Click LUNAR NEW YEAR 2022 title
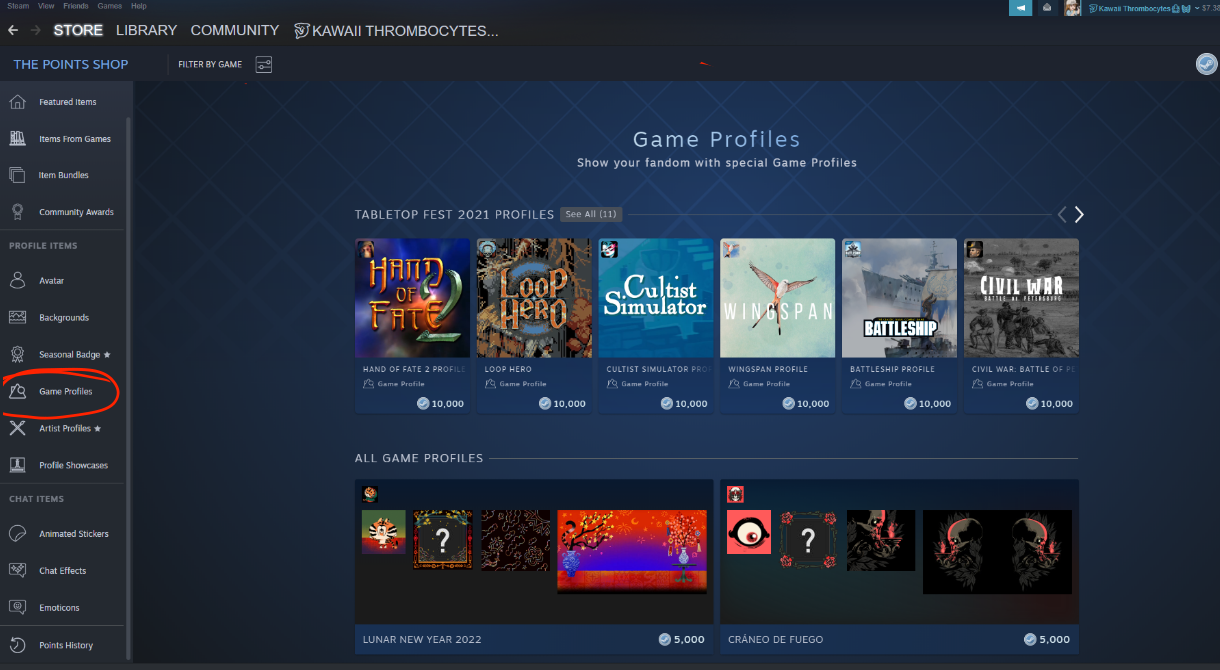Viewport: 1220px width, 670px height. [420, 640]
